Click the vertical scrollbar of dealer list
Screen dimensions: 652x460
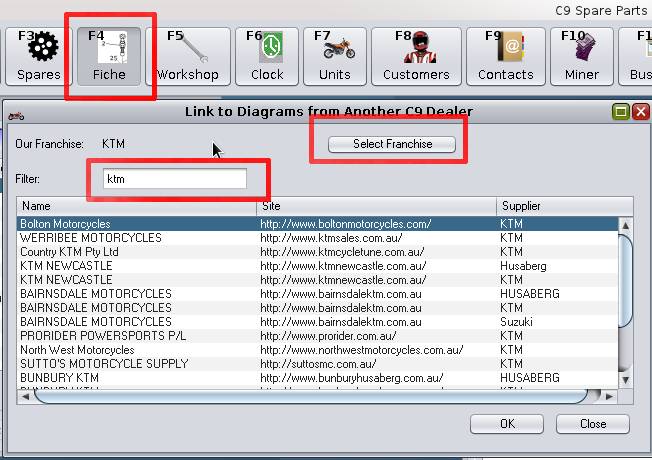coord(626,290)
